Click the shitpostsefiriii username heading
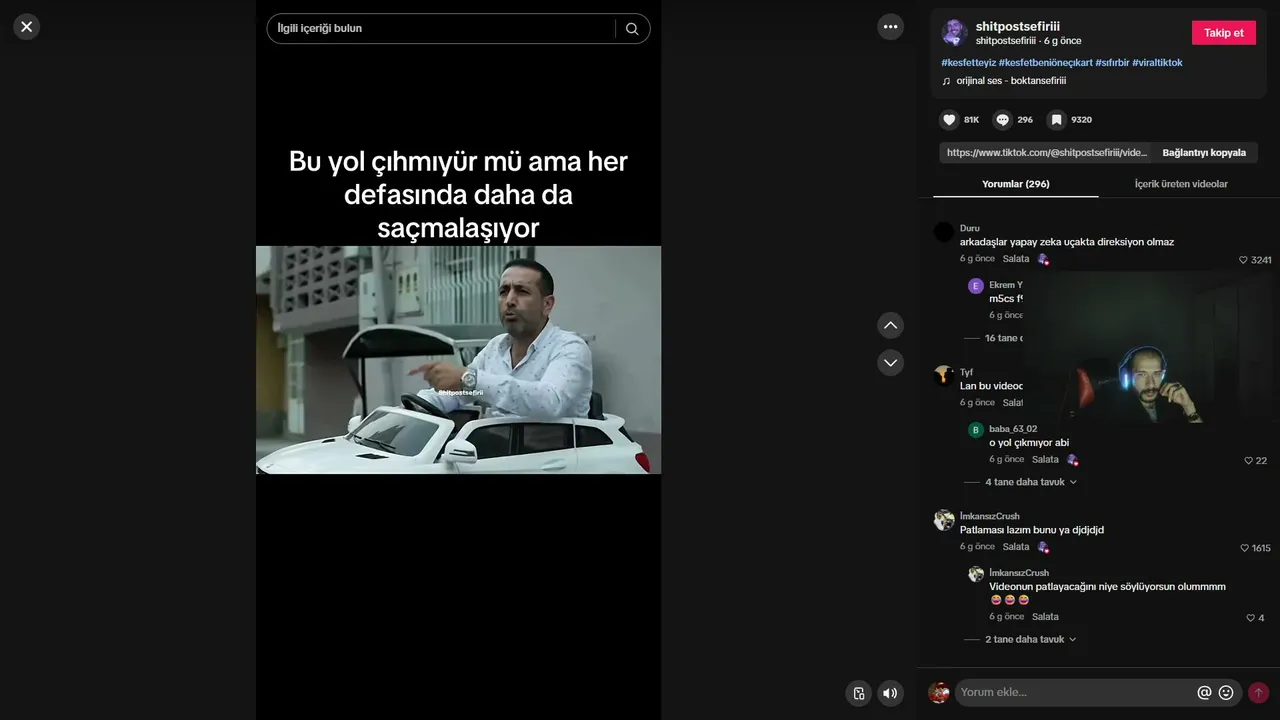The width and height of the screenshot is (1280, 720). coord(1018,26)
